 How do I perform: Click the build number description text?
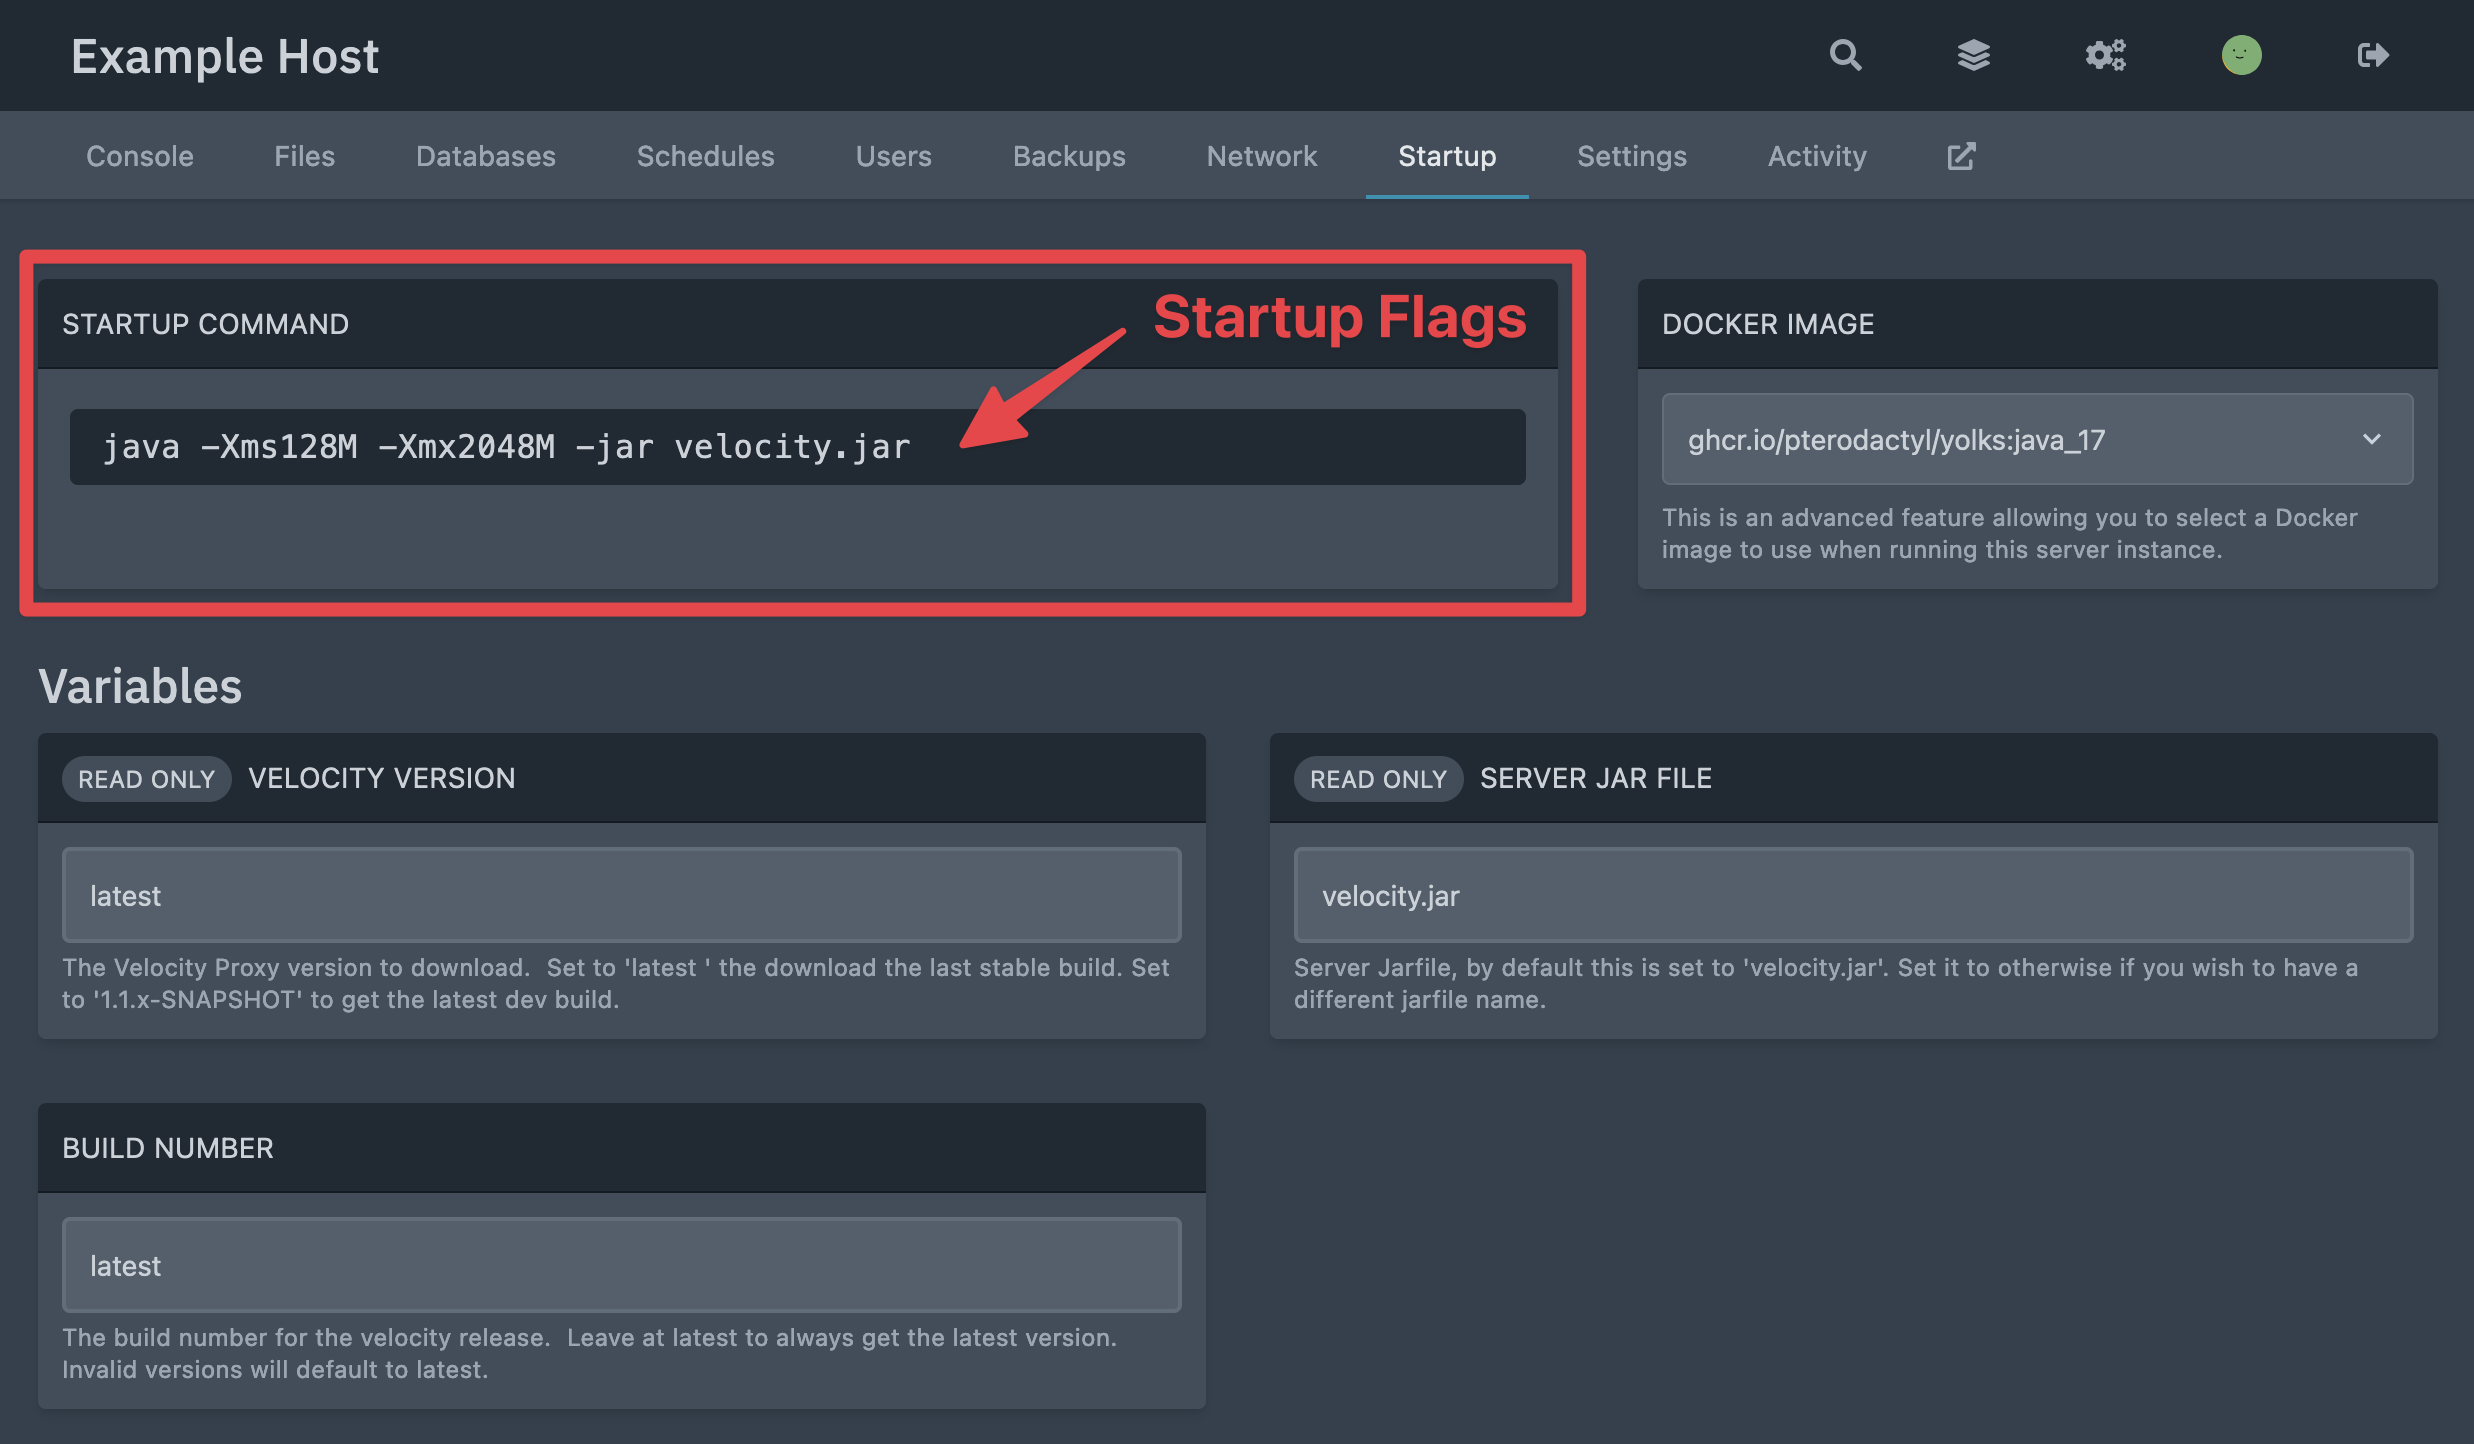589,1354
